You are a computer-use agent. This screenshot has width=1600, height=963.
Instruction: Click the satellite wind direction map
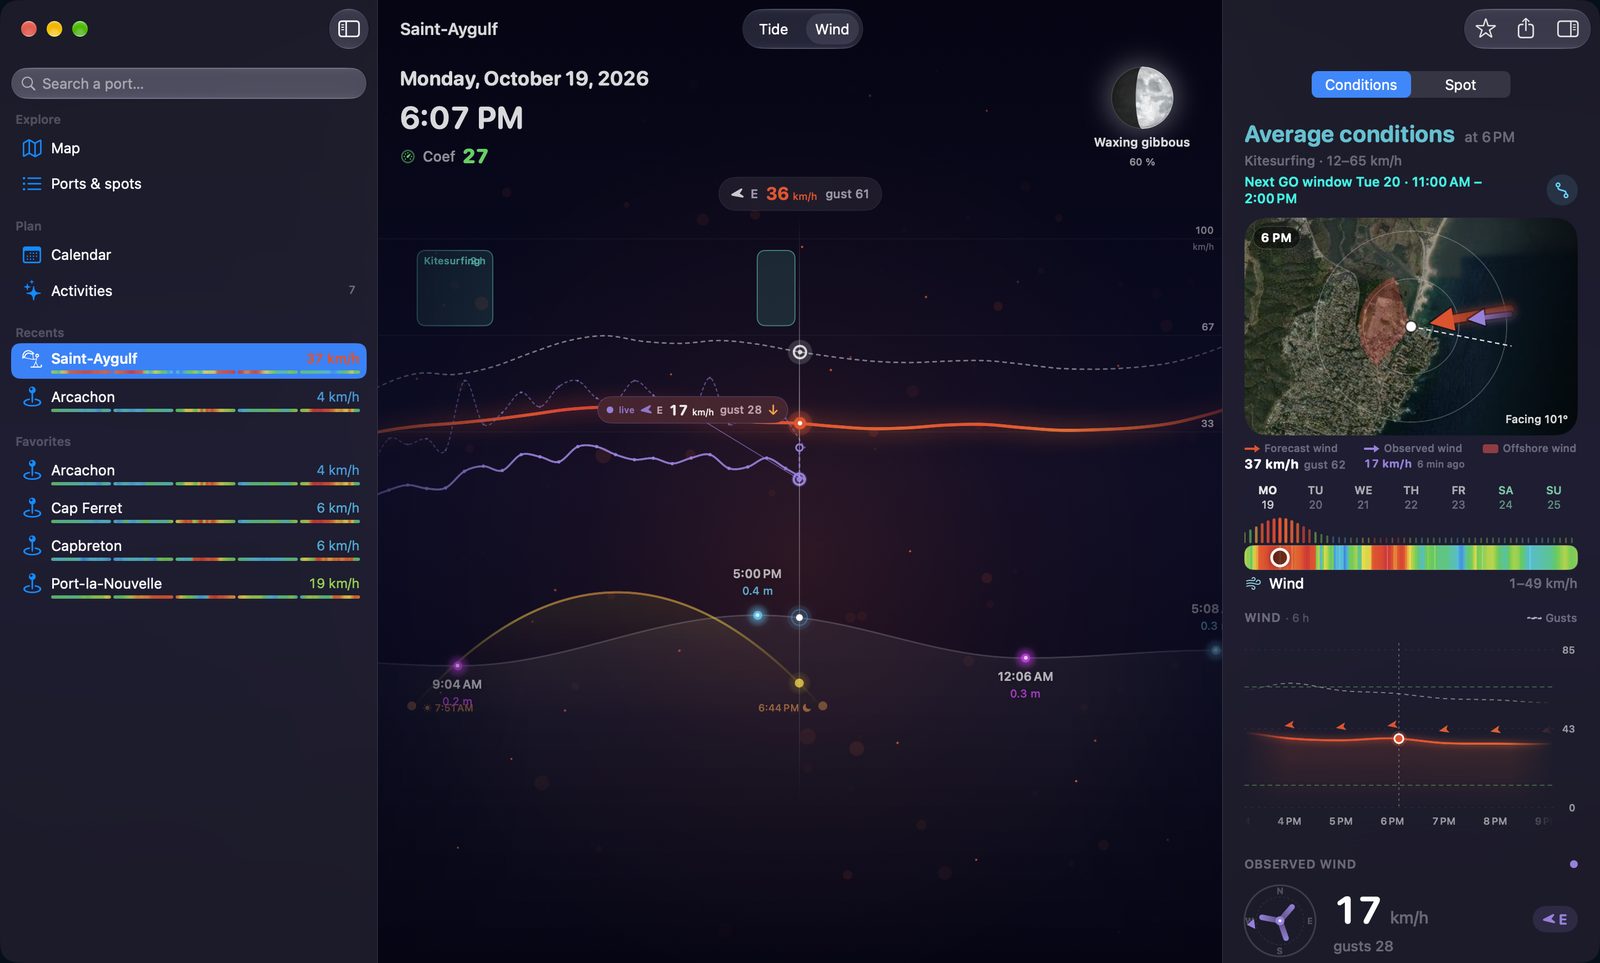click(1410, 326)
